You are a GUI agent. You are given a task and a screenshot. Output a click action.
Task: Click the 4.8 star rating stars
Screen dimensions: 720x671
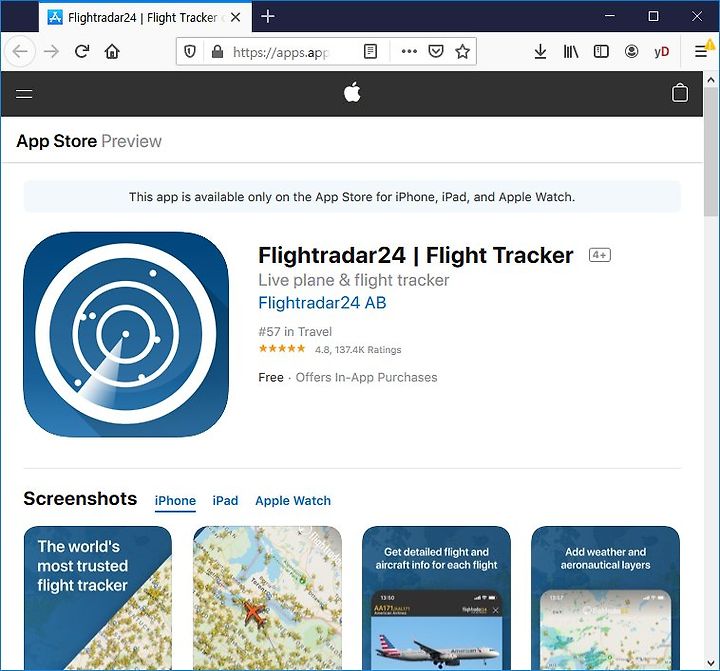coord(282,349)
